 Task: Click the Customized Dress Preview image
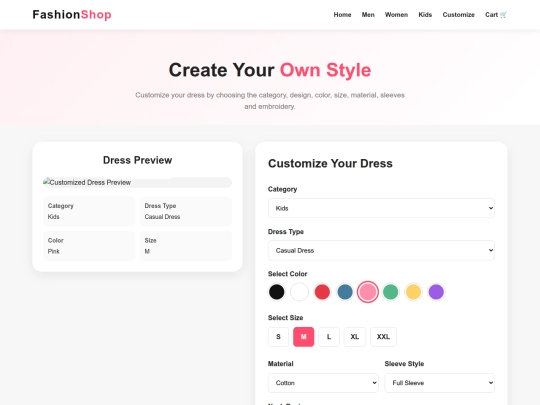[x=137, y=182]
